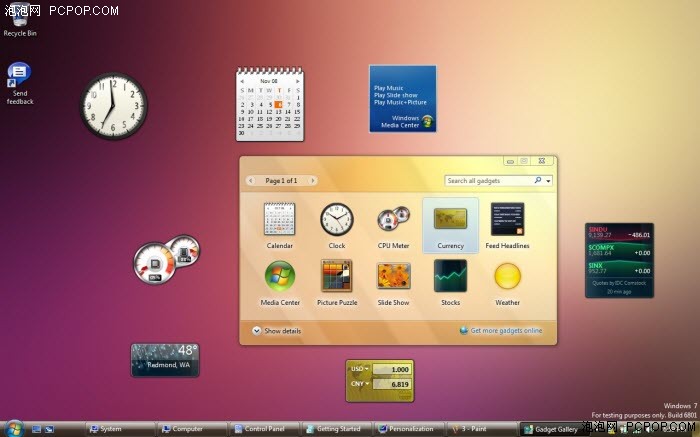
Task: Select Stocks gadget in gallery
Action: pyautogui.click(x=450, y=283)
